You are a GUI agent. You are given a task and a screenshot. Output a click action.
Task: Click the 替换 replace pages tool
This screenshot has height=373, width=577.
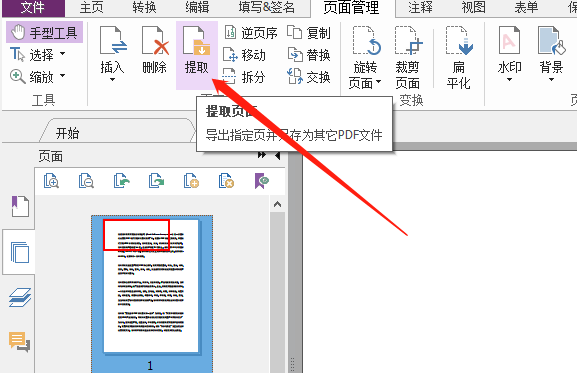(x=308, y=55)
